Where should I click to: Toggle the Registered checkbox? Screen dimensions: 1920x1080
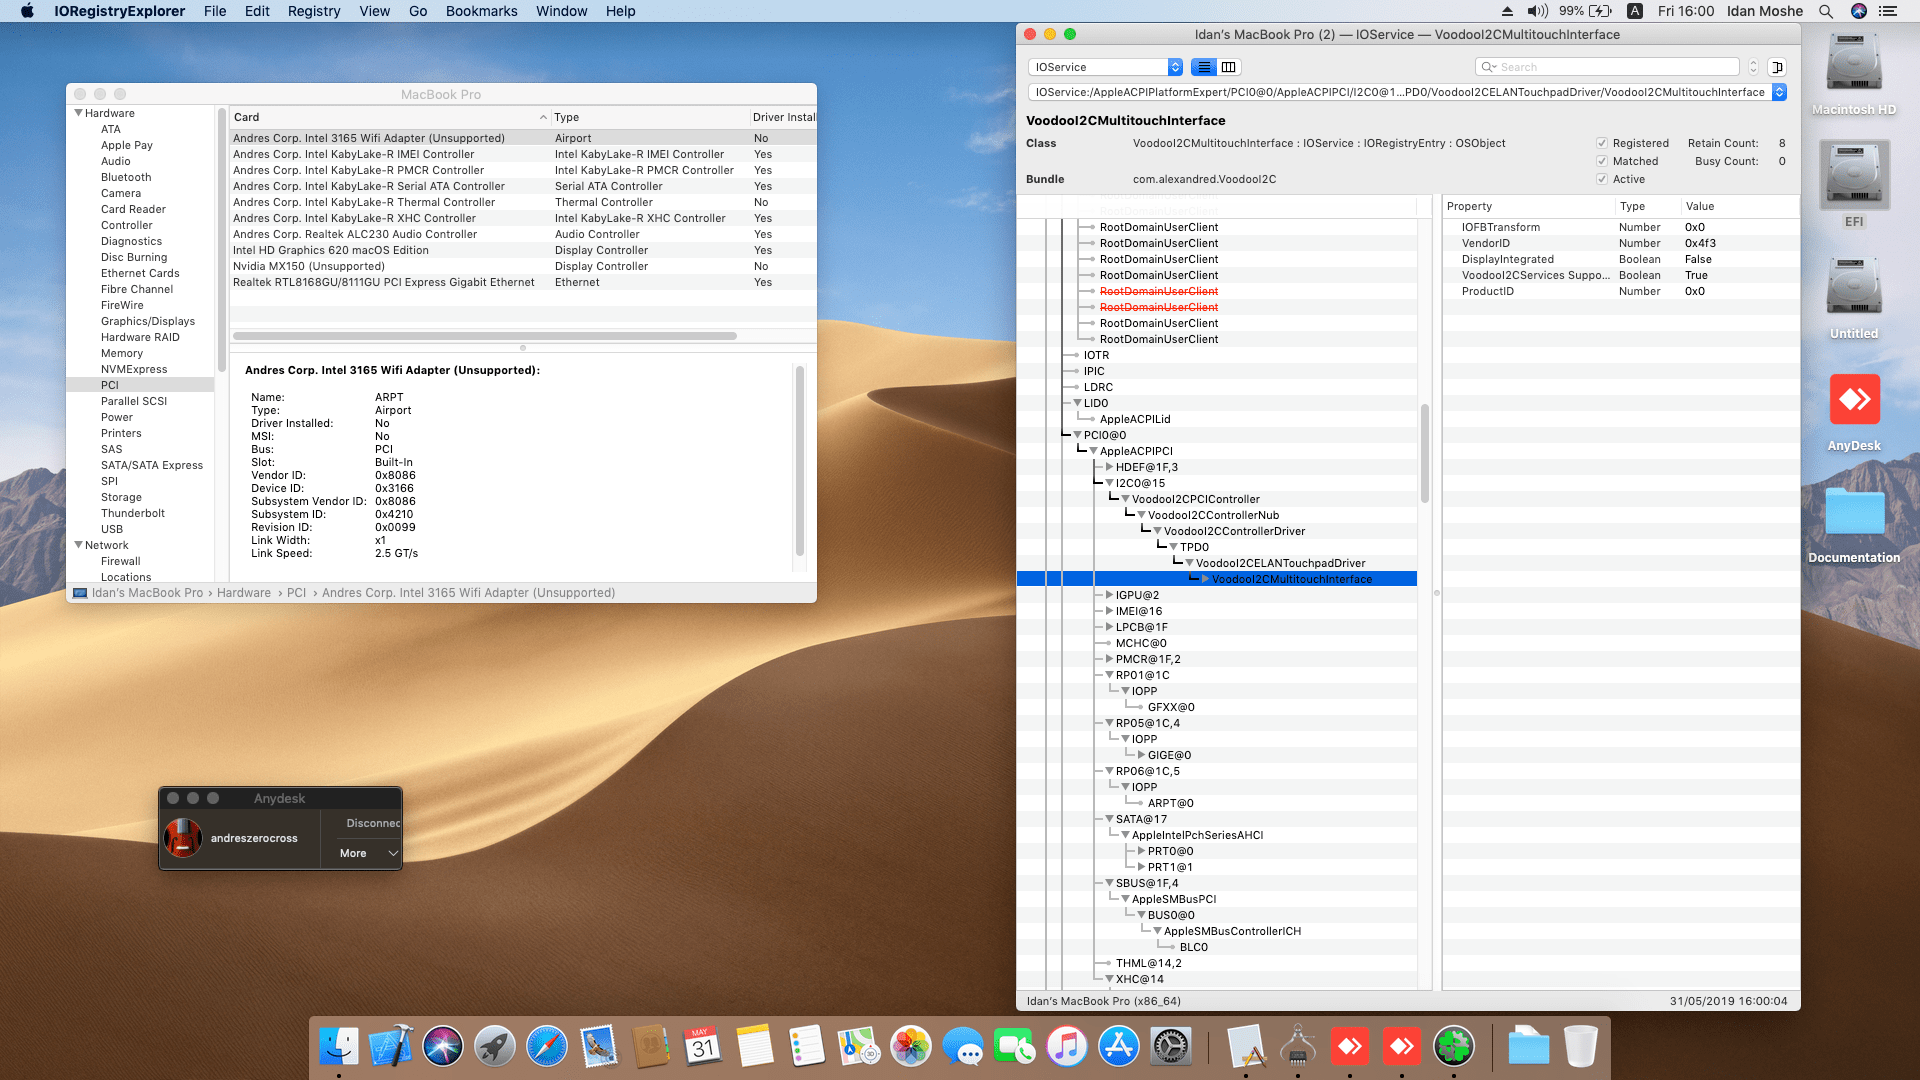pos(1602,143)
